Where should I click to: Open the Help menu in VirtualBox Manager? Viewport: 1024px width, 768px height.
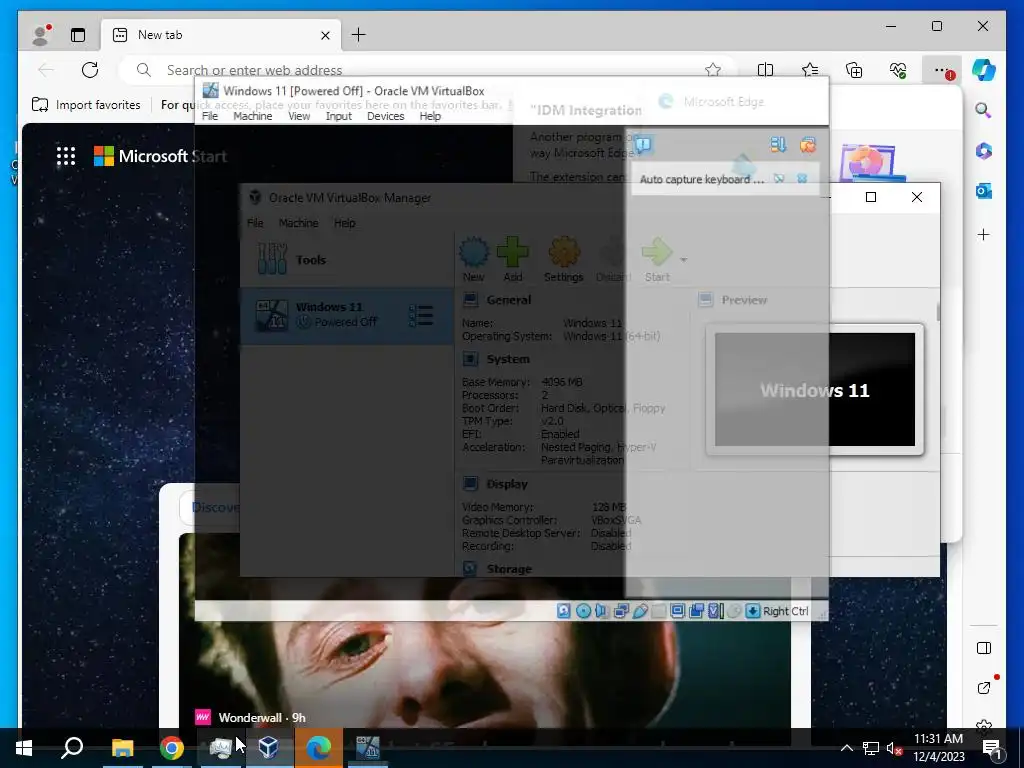click(x=345, y=223)
